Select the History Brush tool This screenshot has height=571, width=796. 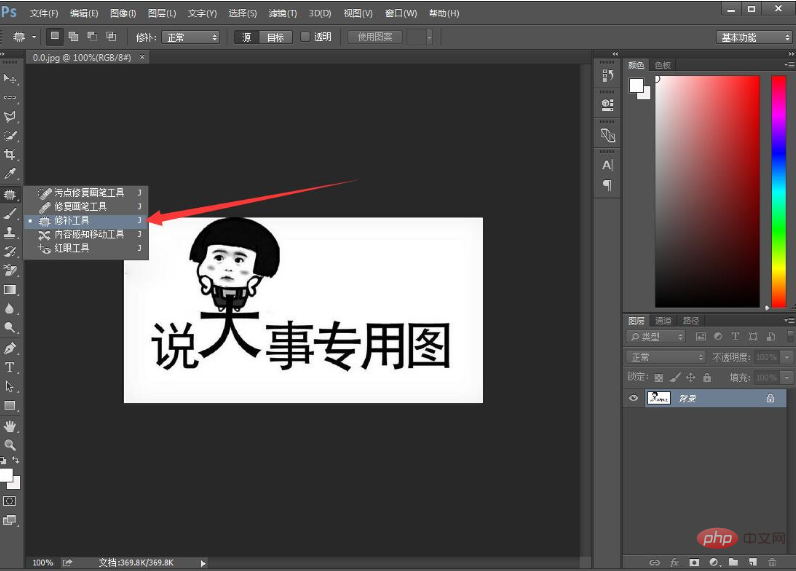click(10, 252)
